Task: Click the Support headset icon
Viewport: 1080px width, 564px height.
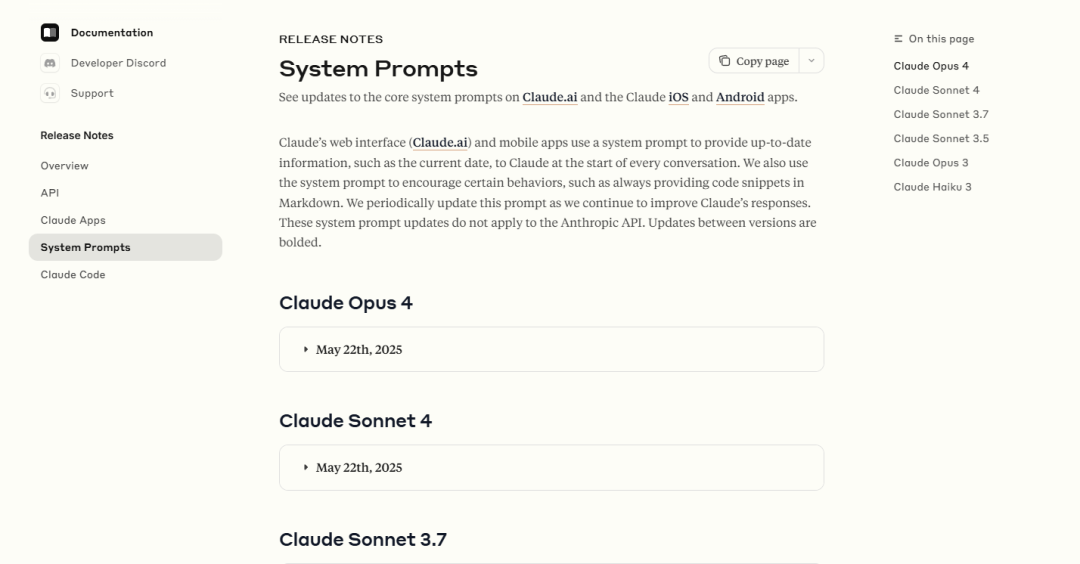Action: click(50, 93)
